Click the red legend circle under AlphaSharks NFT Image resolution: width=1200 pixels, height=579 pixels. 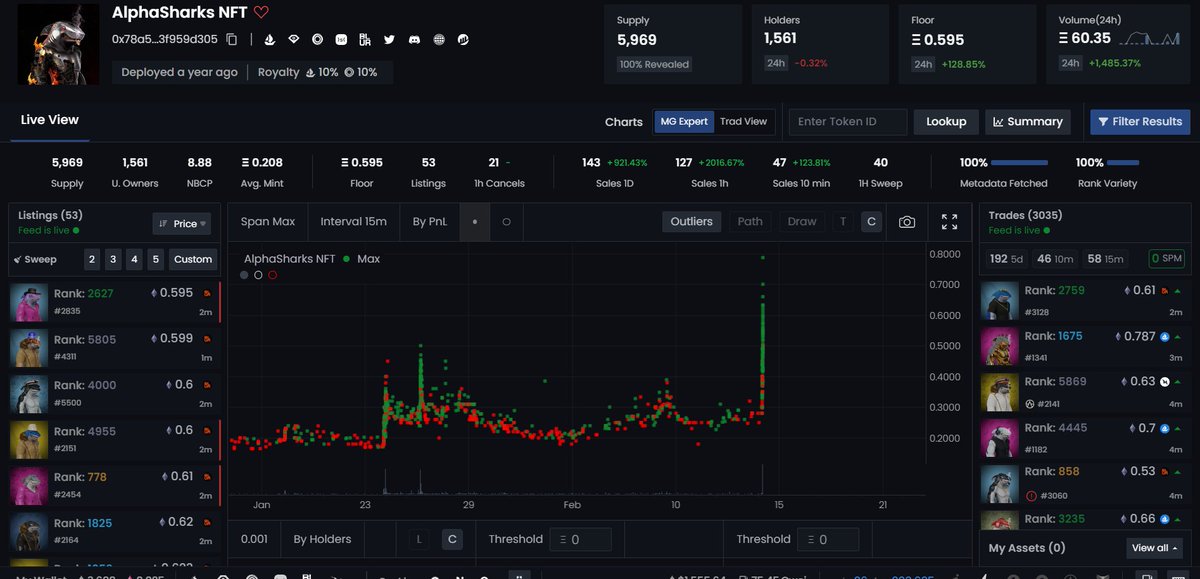272,275
